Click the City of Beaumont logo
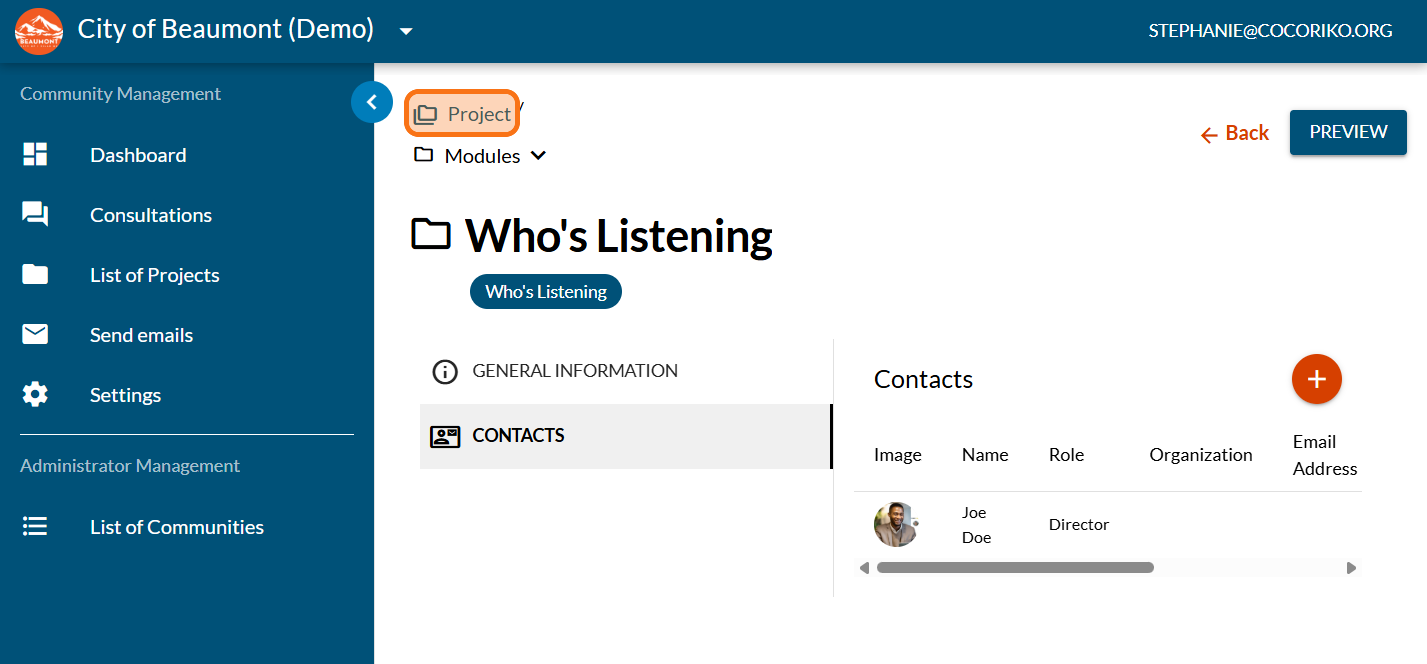Viewport: 1427px width, 664px height. [39, 31]
